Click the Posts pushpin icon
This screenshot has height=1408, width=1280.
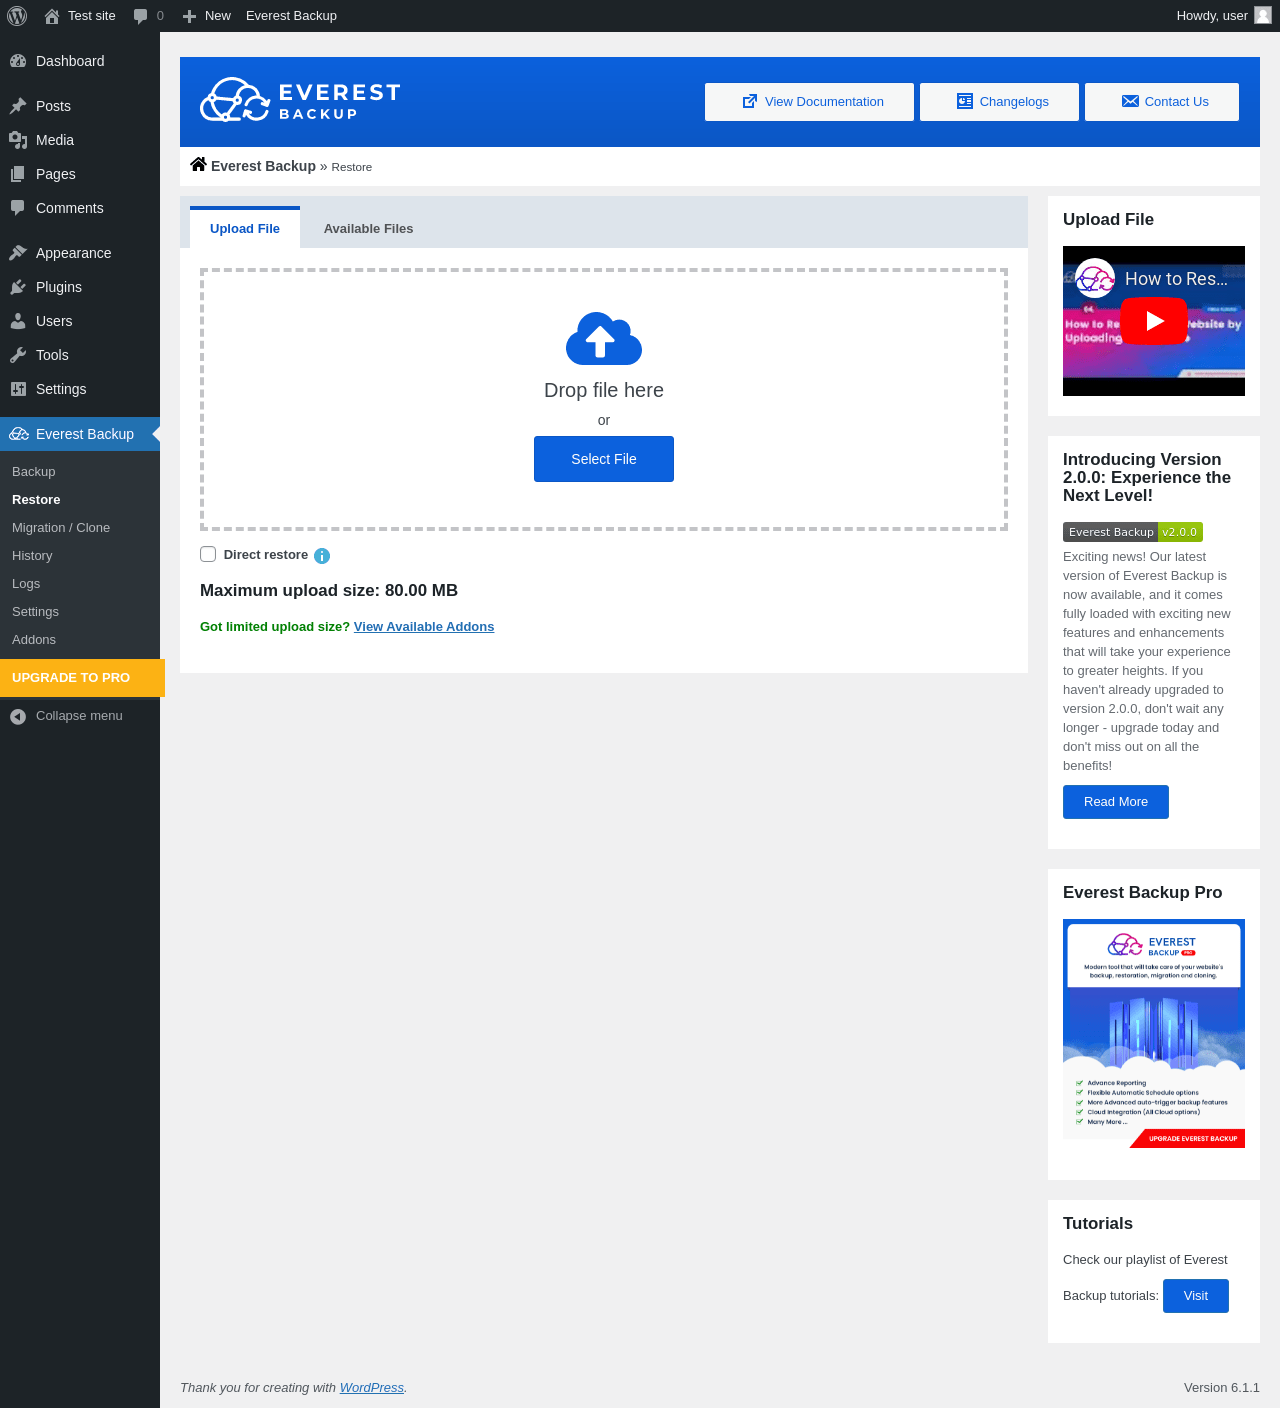click(18, 106)
